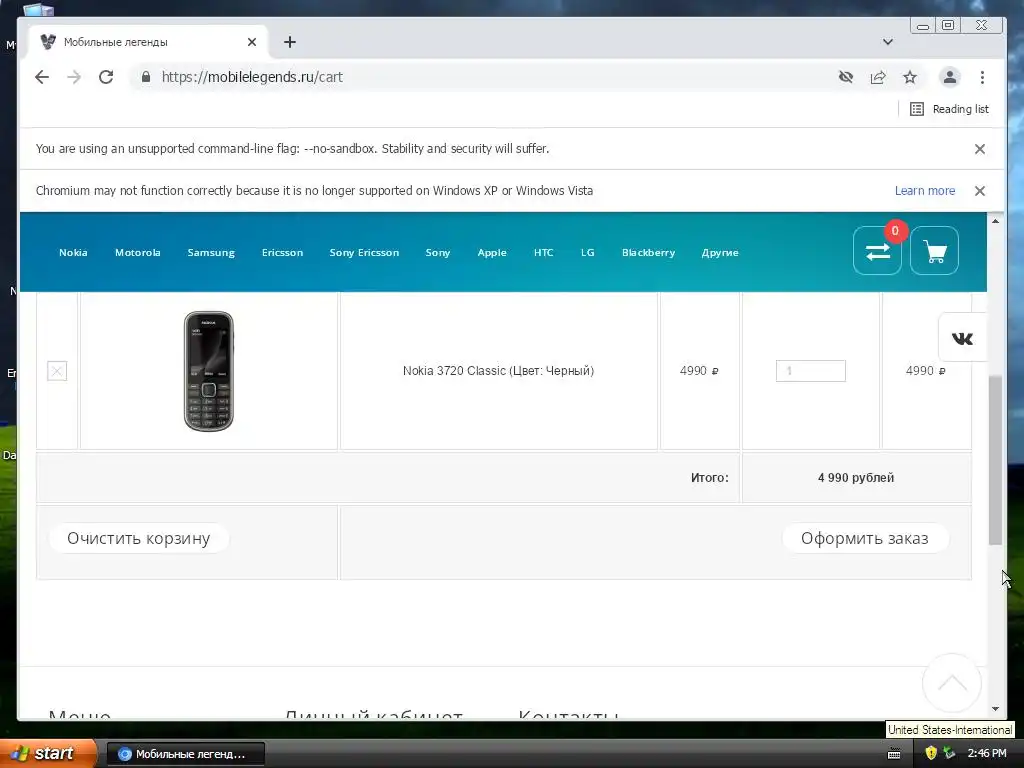Reload the page with the refresh icon

(x=106, y=77)
